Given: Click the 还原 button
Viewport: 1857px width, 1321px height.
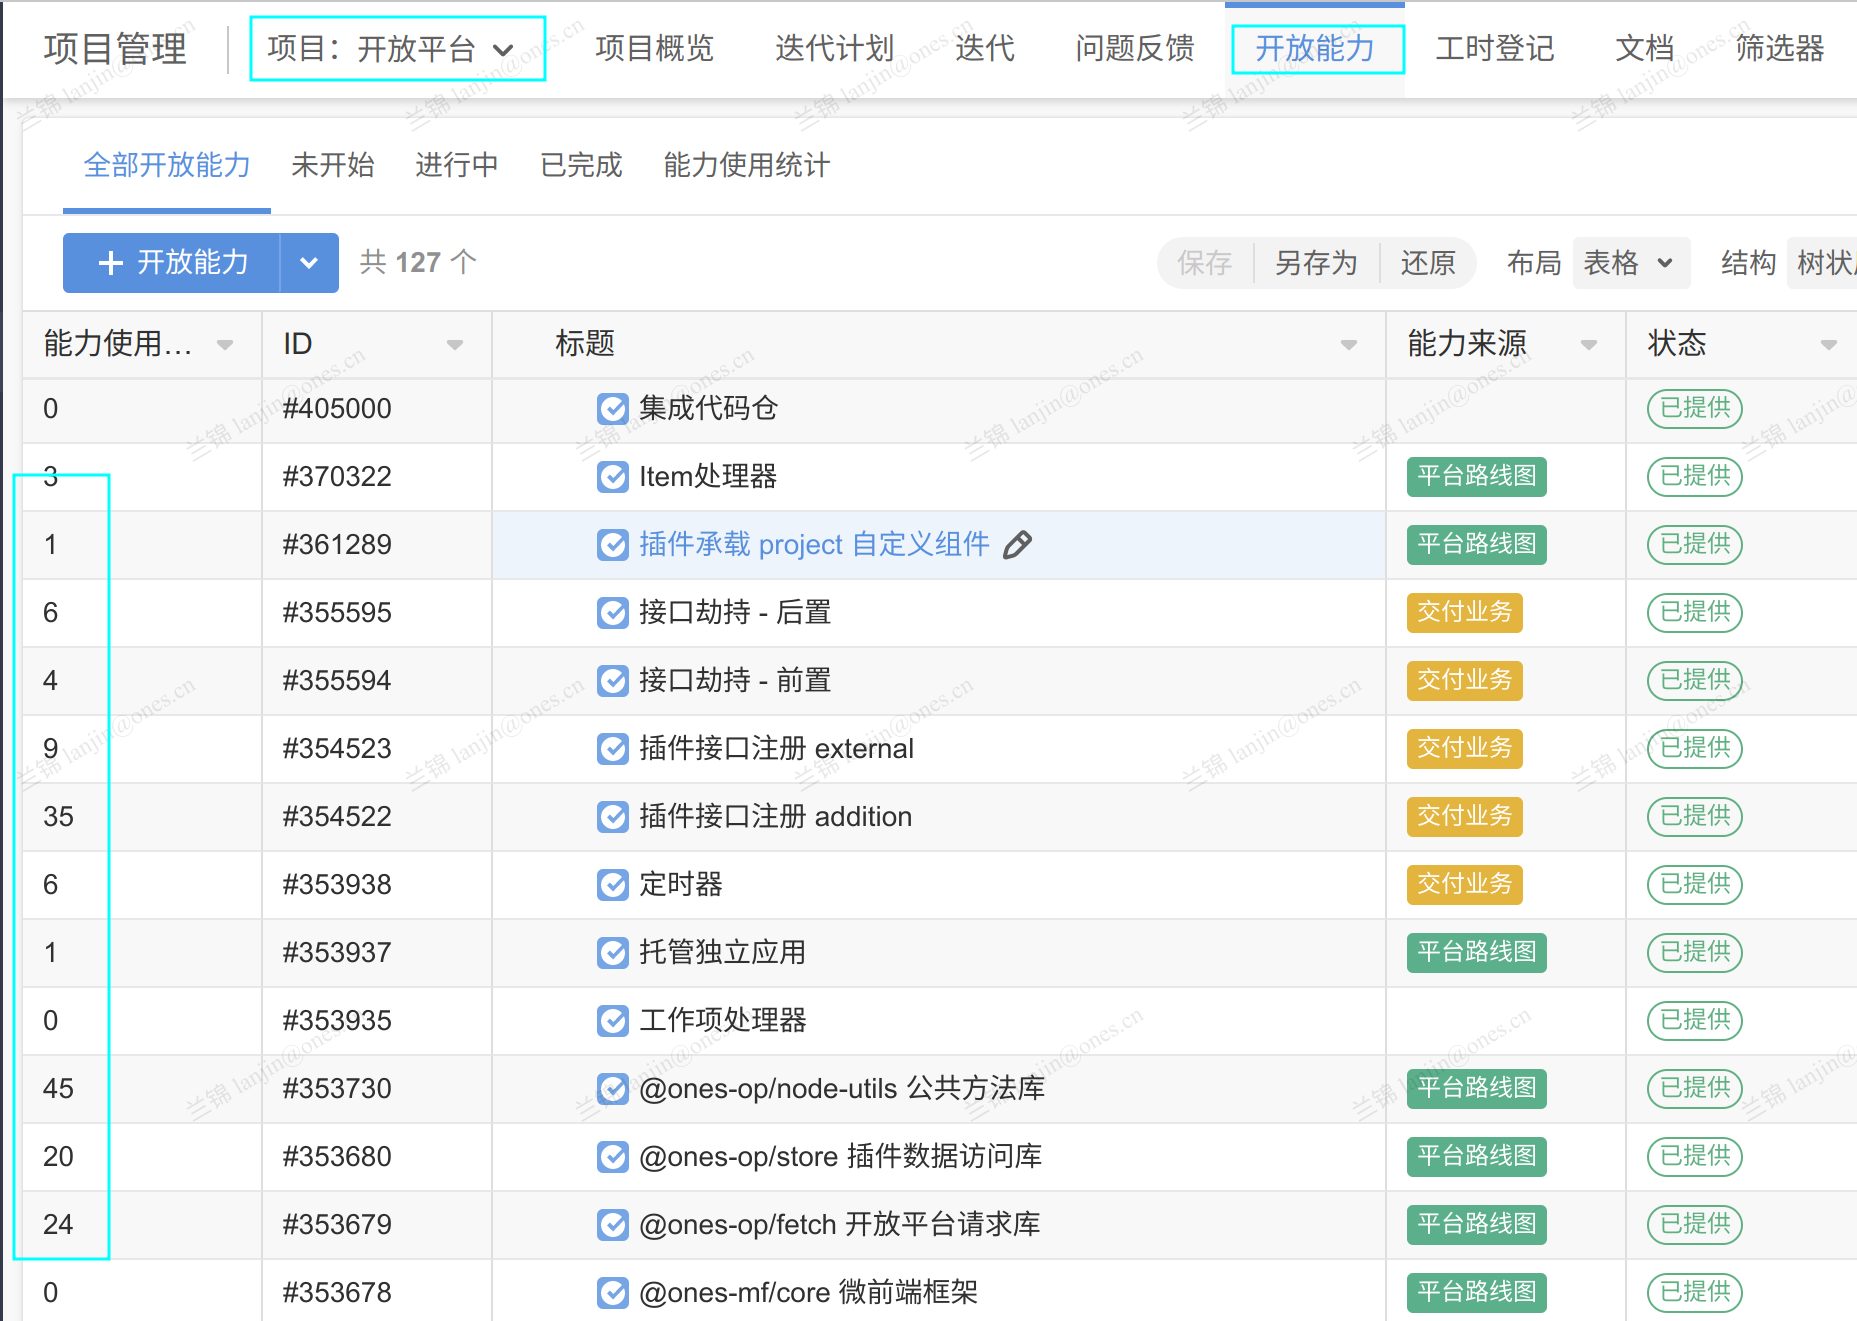Looking at the screenshot, I should point(1428,263).
